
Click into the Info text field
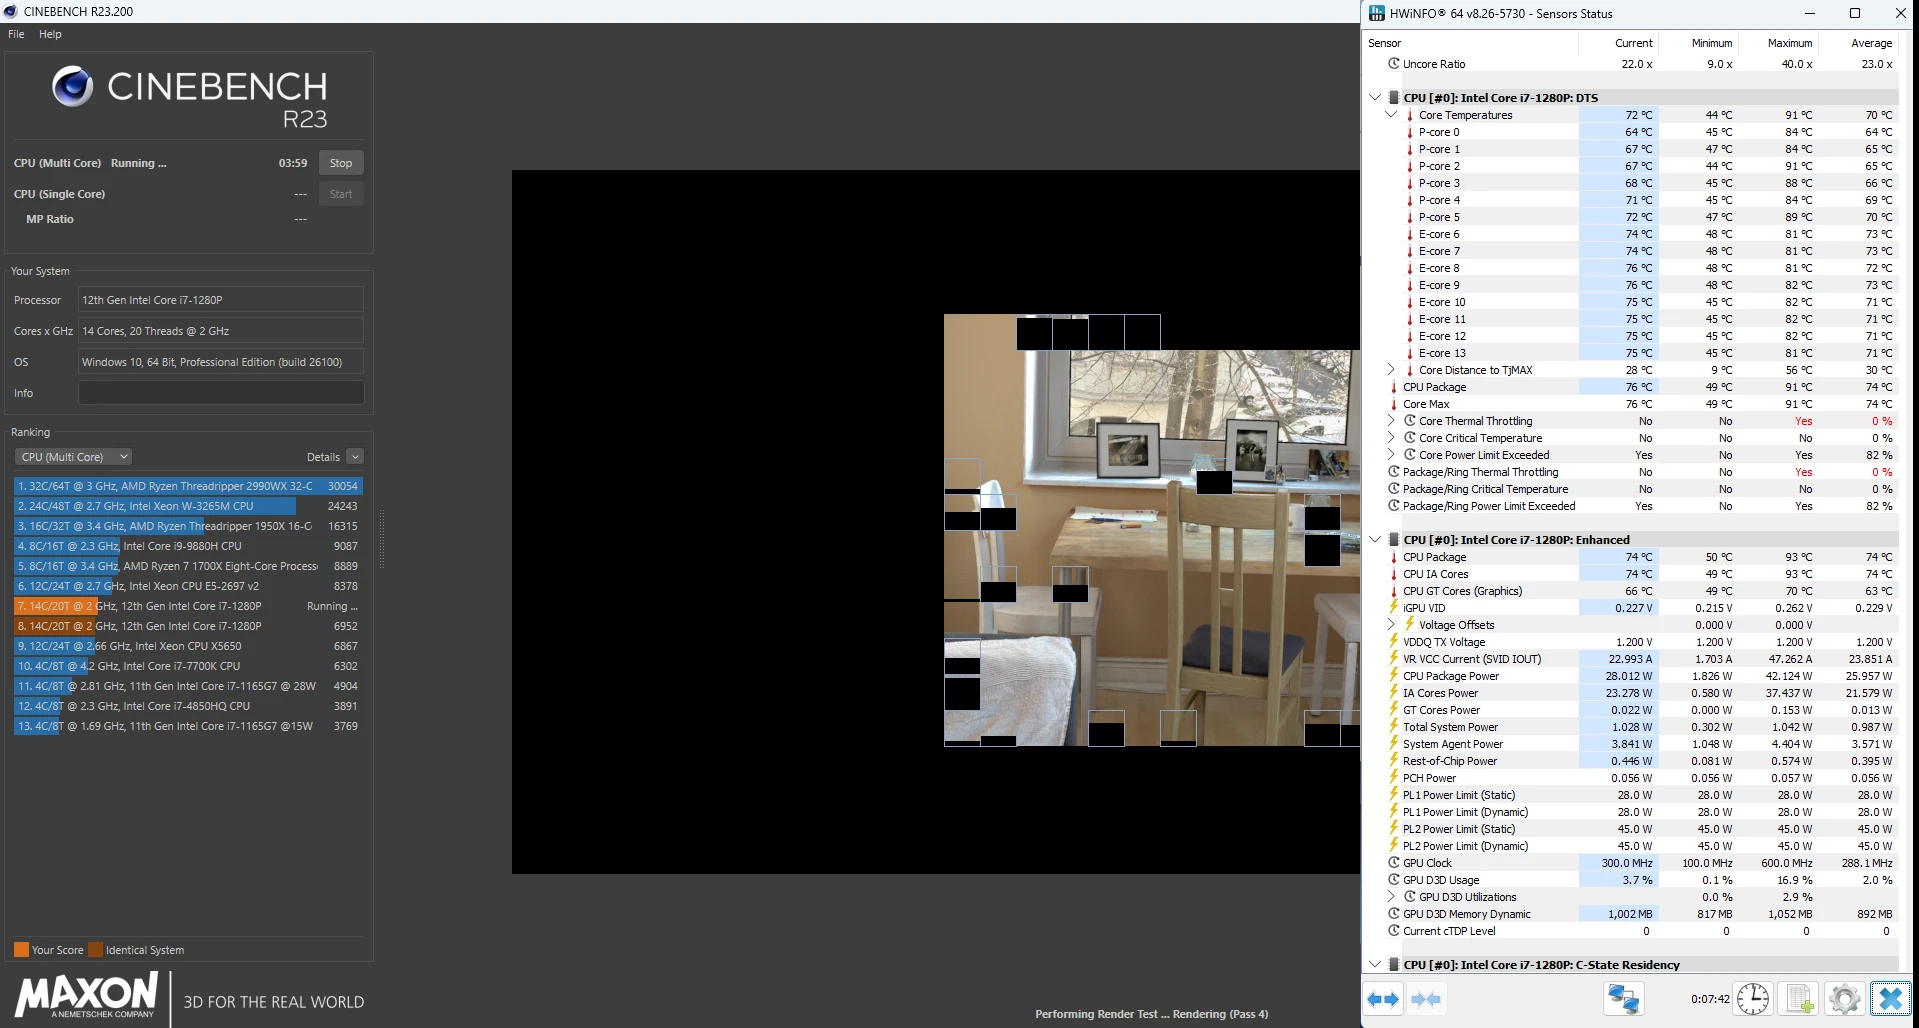click(221, 393)
